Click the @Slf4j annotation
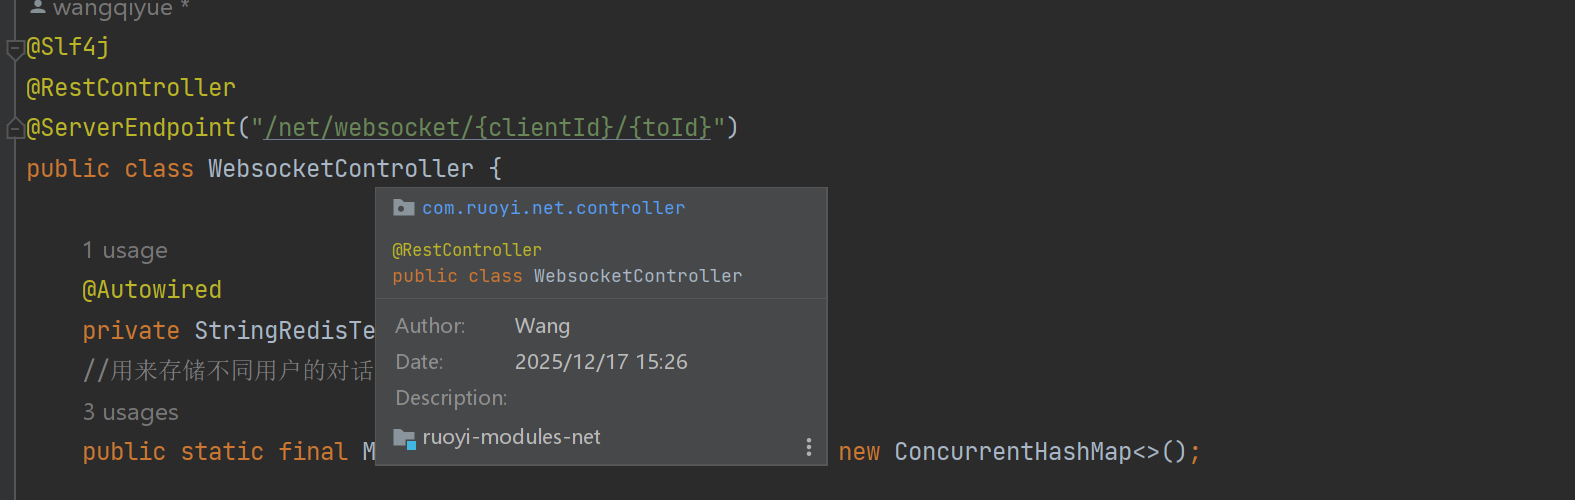 click(68, 47)
